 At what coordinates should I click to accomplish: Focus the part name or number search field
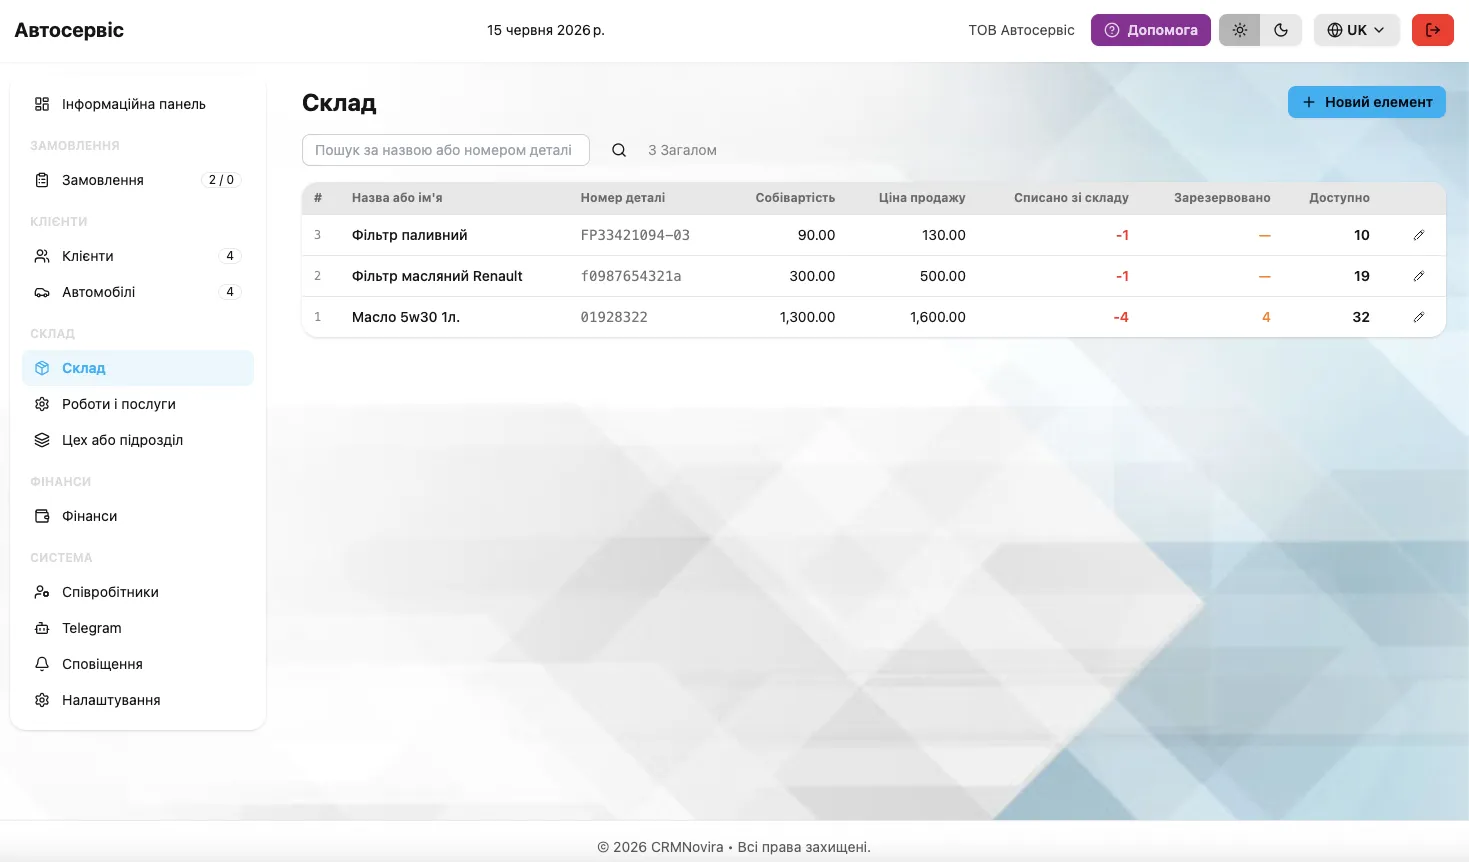pyautogui.click(x=446, y=150)
